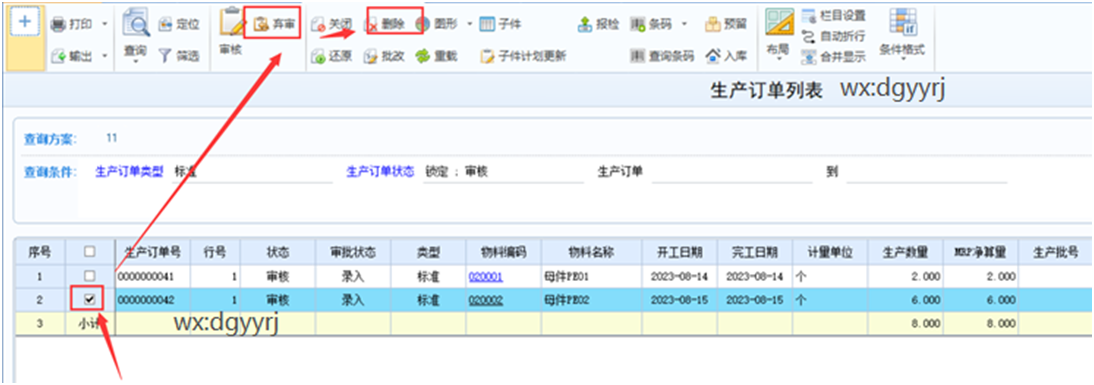This screenshot has width=1094, height=385.
Task: Click the 查询条码 button
Action: tap(663, 56)
